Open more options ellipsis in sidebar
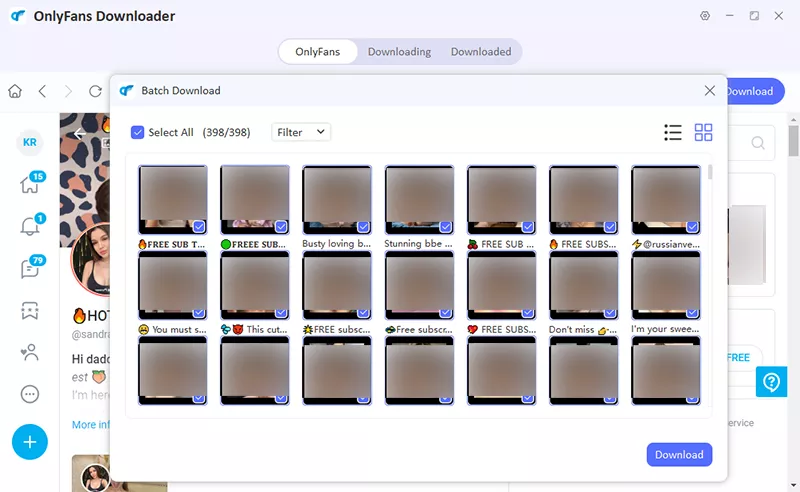This screenshot has width=800, height=492. click(30, 394)
